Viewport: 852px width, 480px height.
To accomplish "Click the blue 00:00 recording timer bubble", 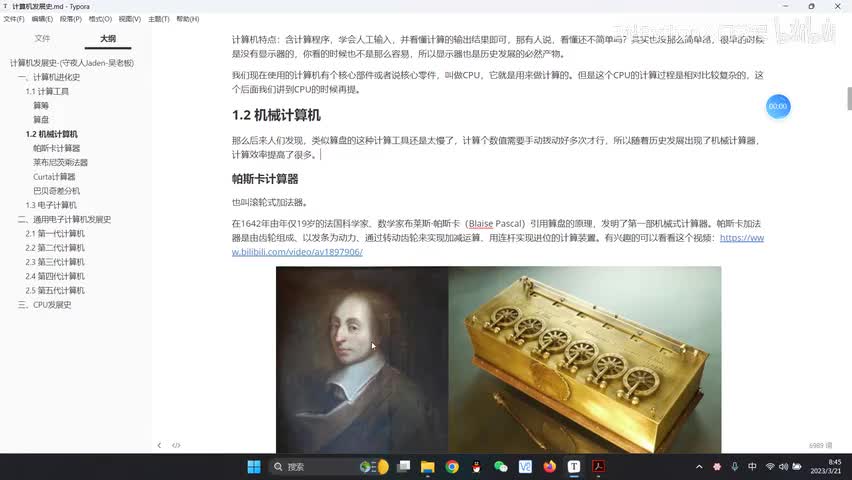I will click(x=778, y=107).
